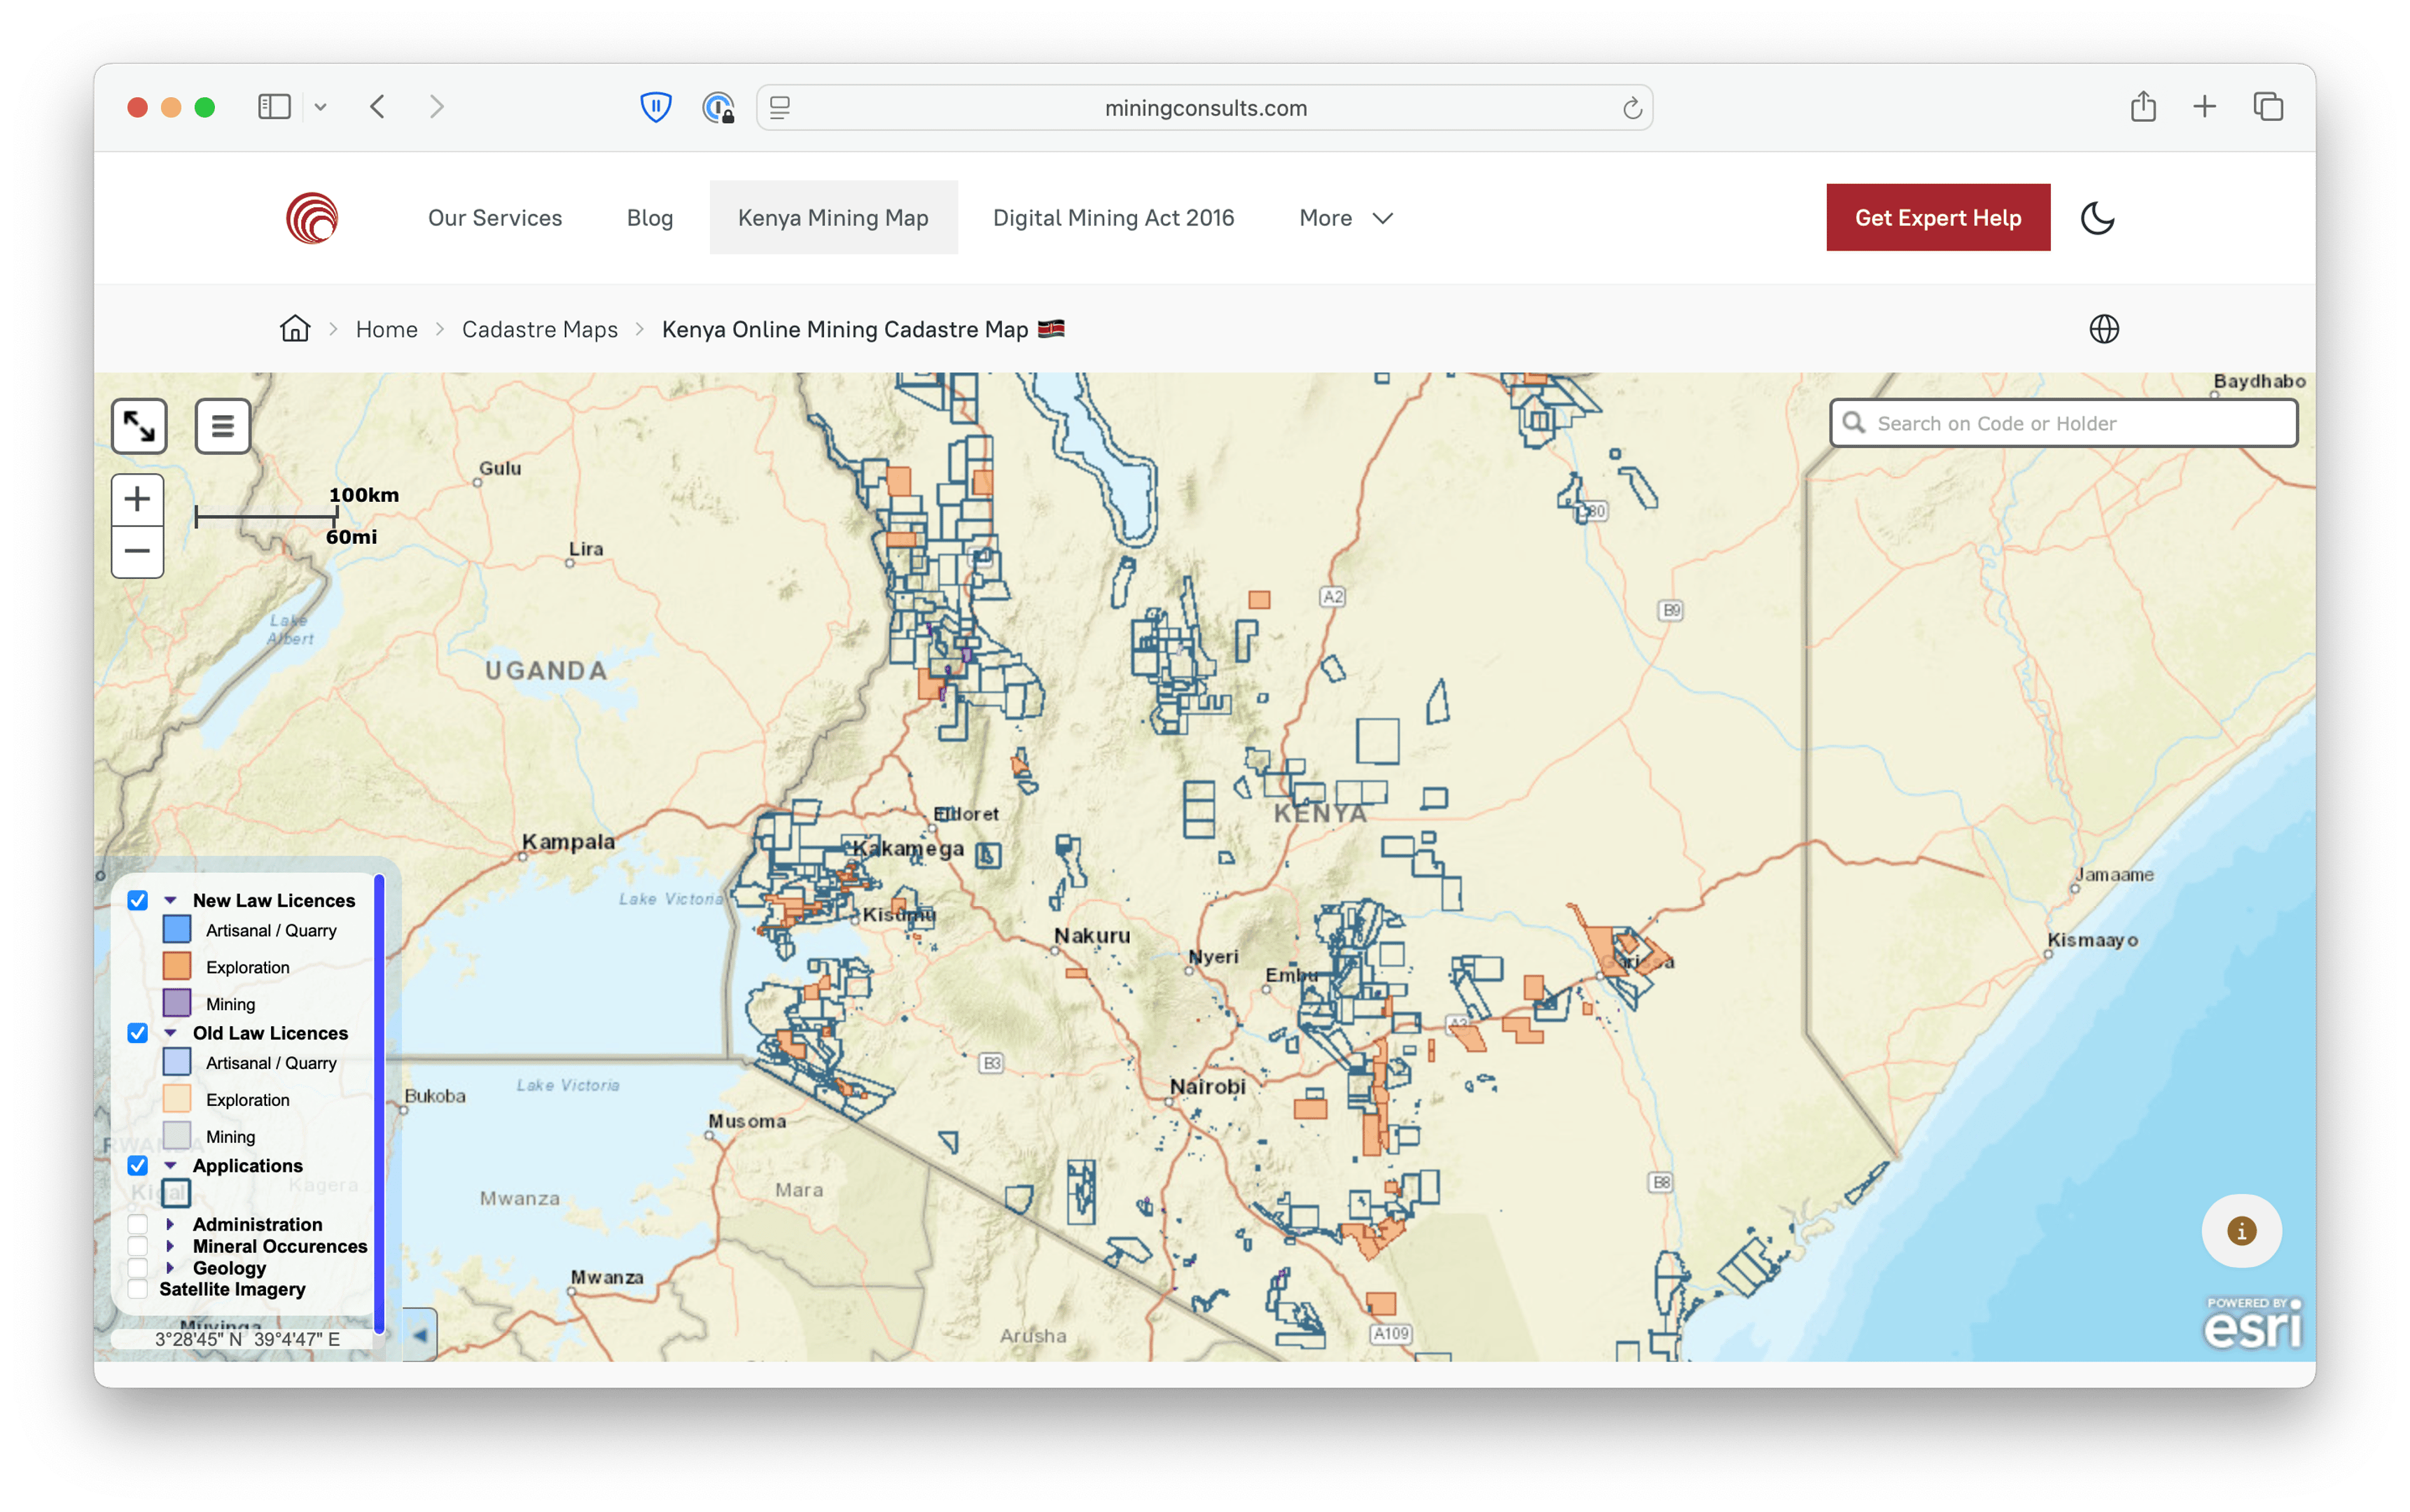Open the Share menu in Safari
Image resolution: width=2410 pixels, height=1512 pixels.
(2142, 106)
